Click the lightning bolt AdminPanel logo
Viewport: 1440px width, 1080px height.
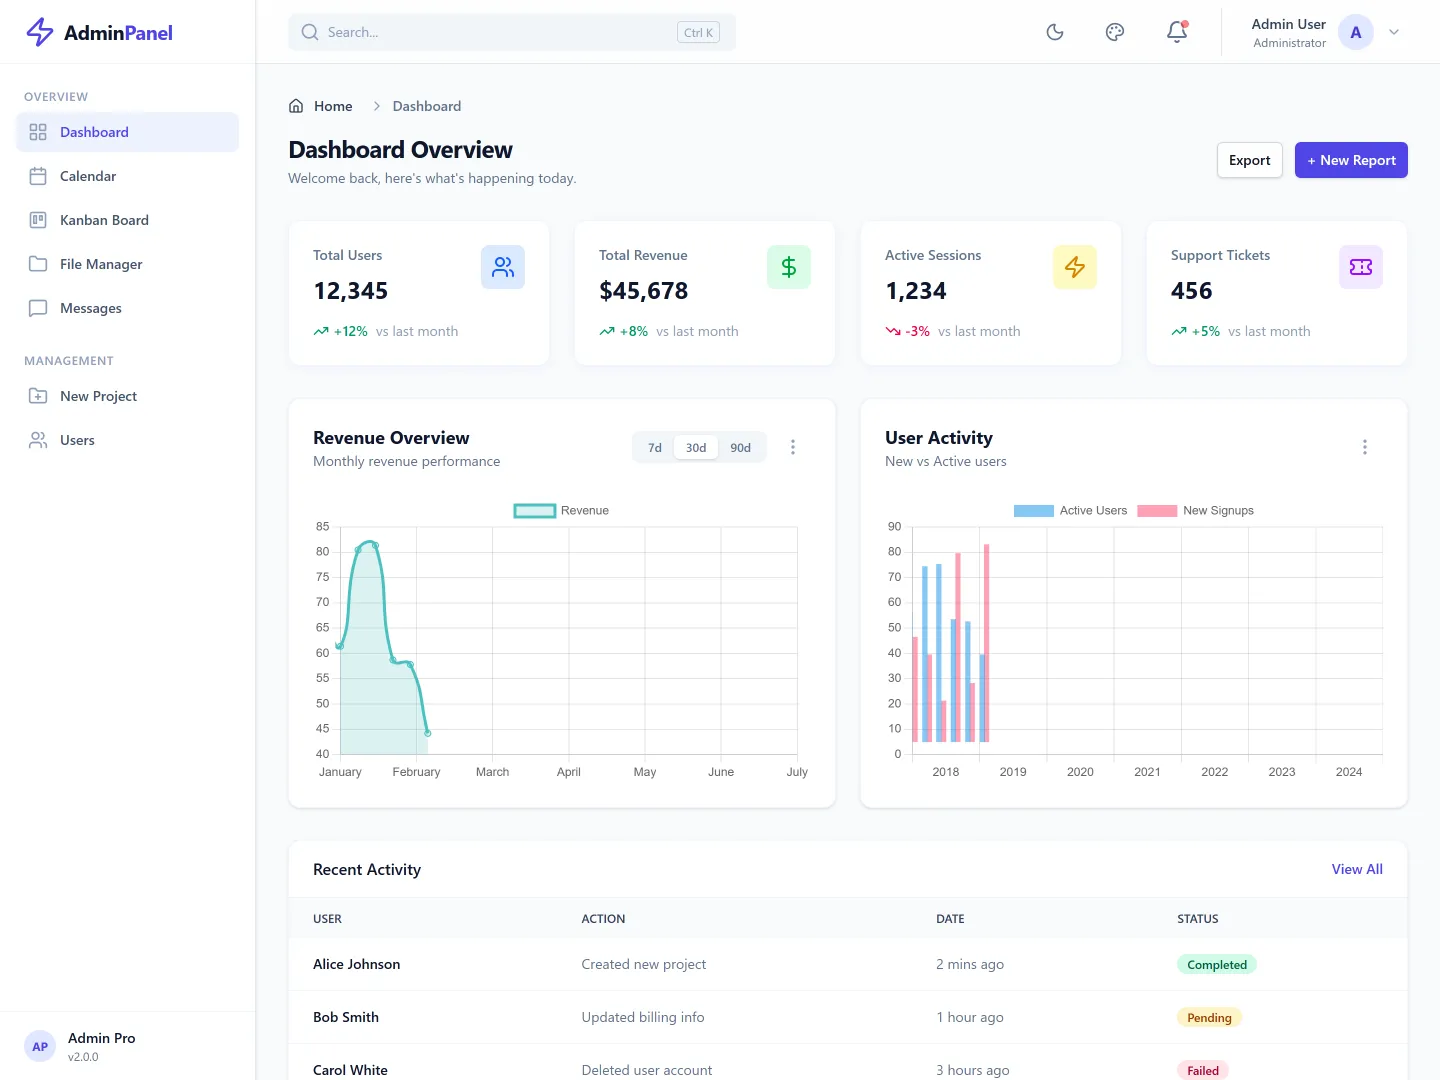[39, 31]
